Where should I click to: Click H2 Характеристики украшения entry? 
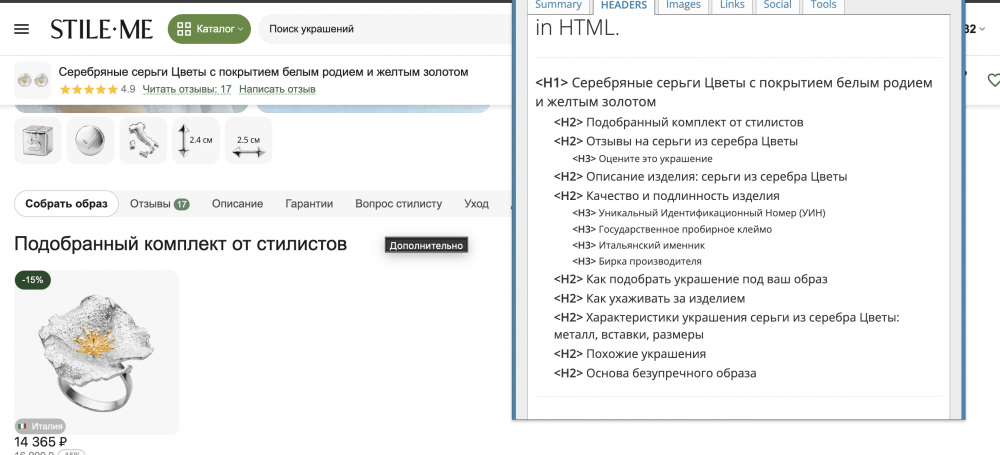pos(726,326)
